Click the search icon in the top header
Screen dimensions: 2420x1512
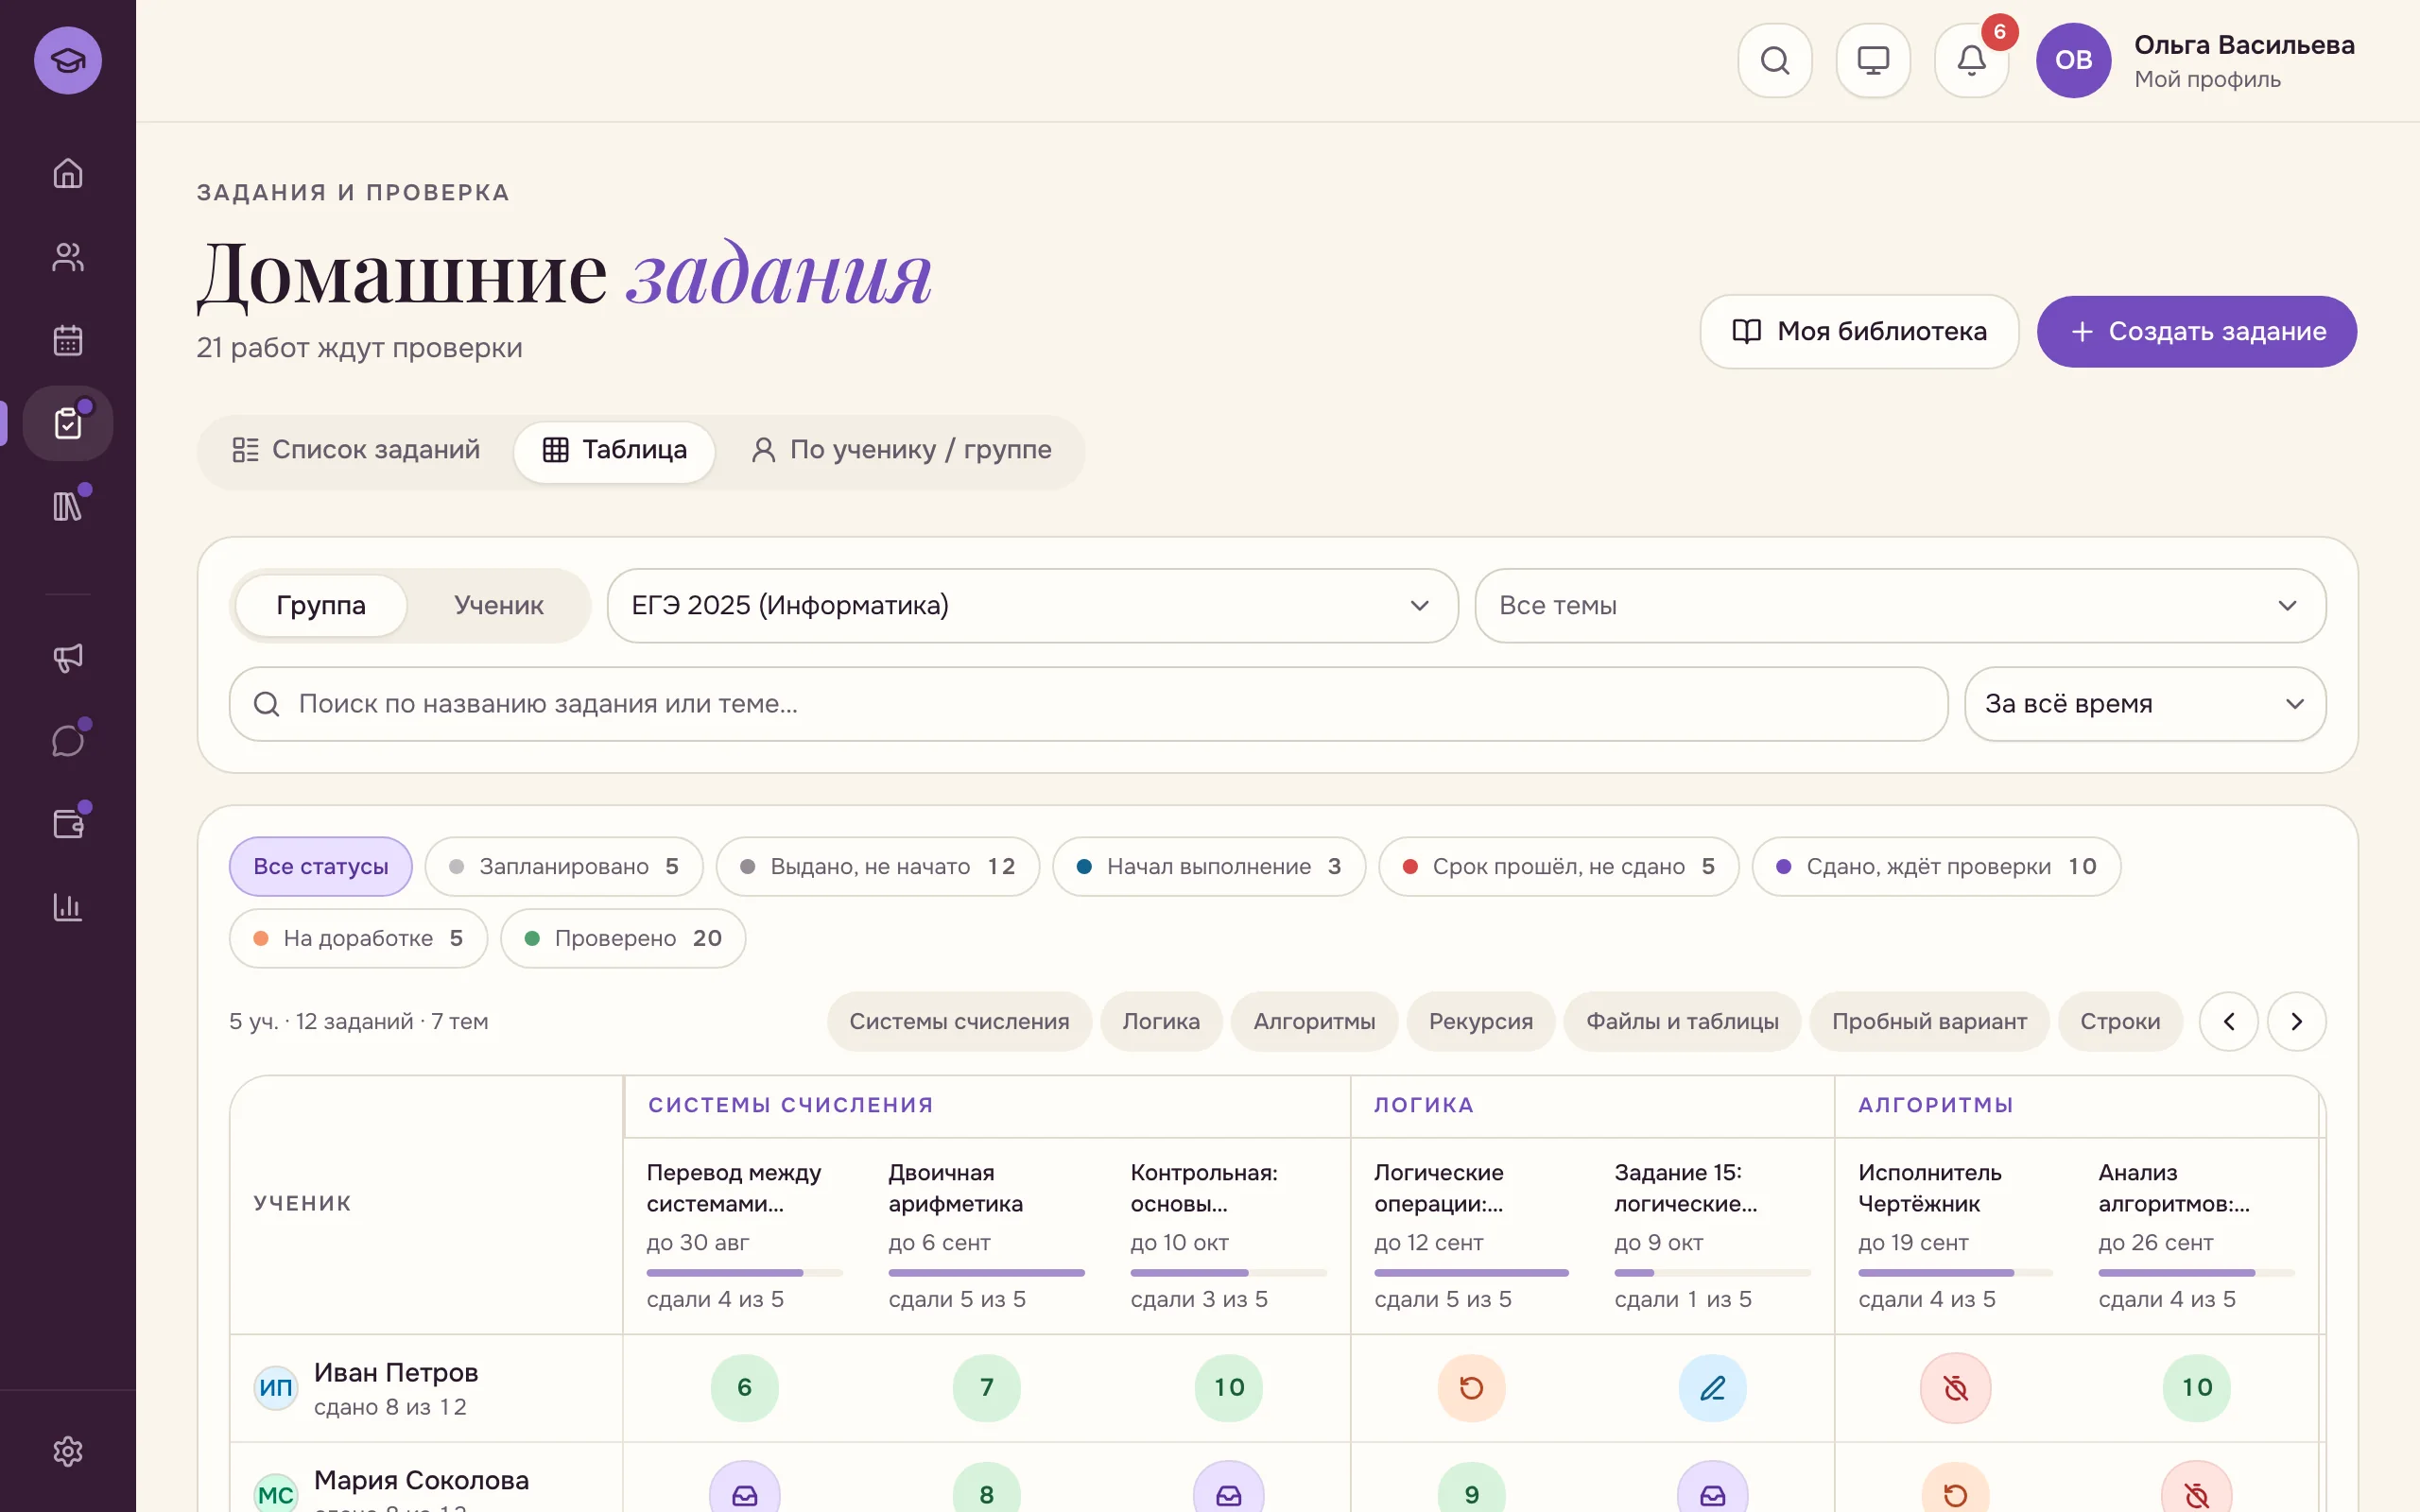(1775, 60)
